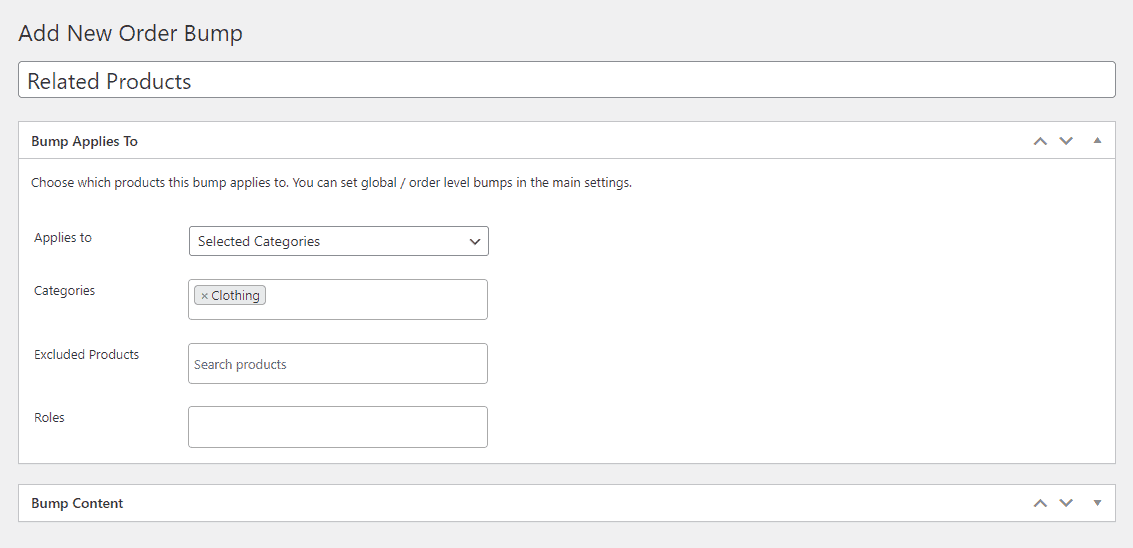
Task: Collapse the Bump Applies To panel triangle
Action: (1098, 140)
